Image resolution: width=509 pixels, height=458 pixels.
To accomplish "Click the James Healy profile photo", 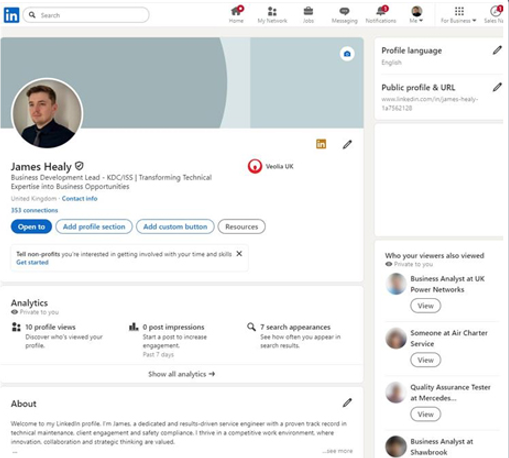I will [47, 113].
